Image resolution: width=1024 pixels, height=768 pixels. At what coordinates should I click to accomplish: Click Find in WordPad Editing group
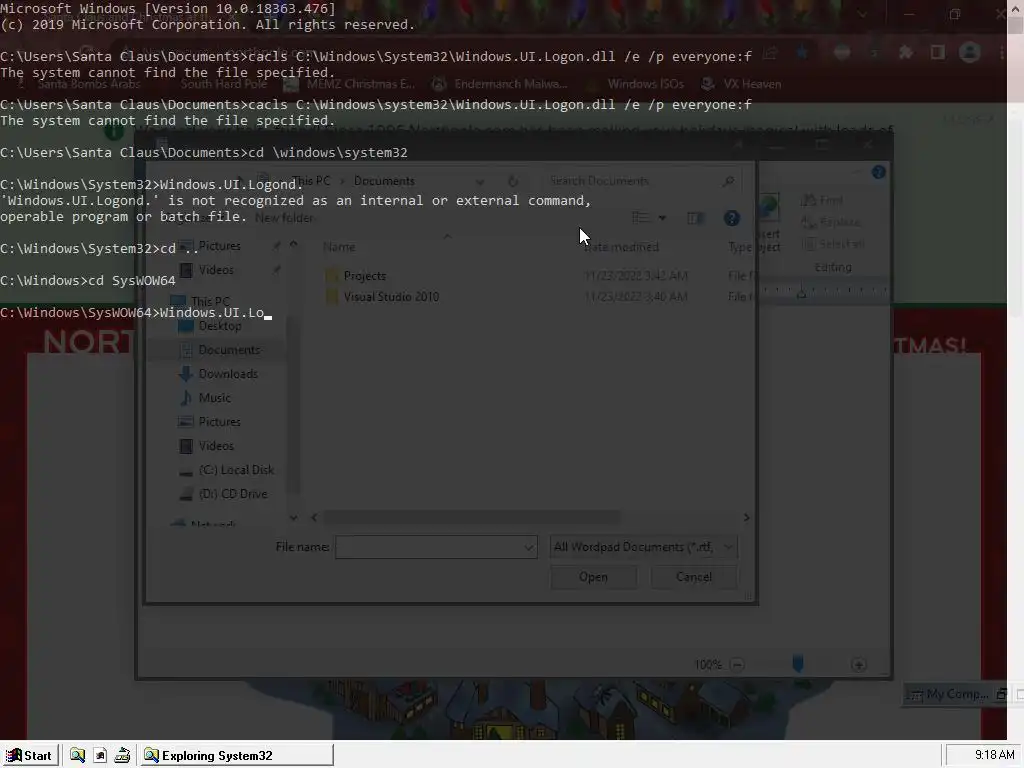pyautogui.click(x=823, y=200)
